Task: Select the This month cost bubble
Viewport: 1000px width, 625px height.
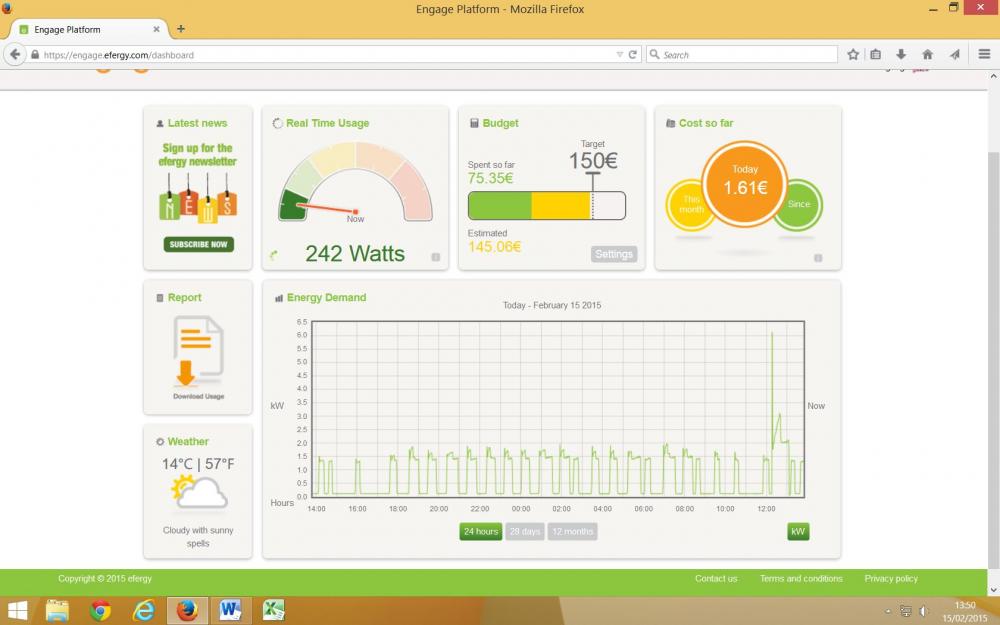Action: click(691, 204)
